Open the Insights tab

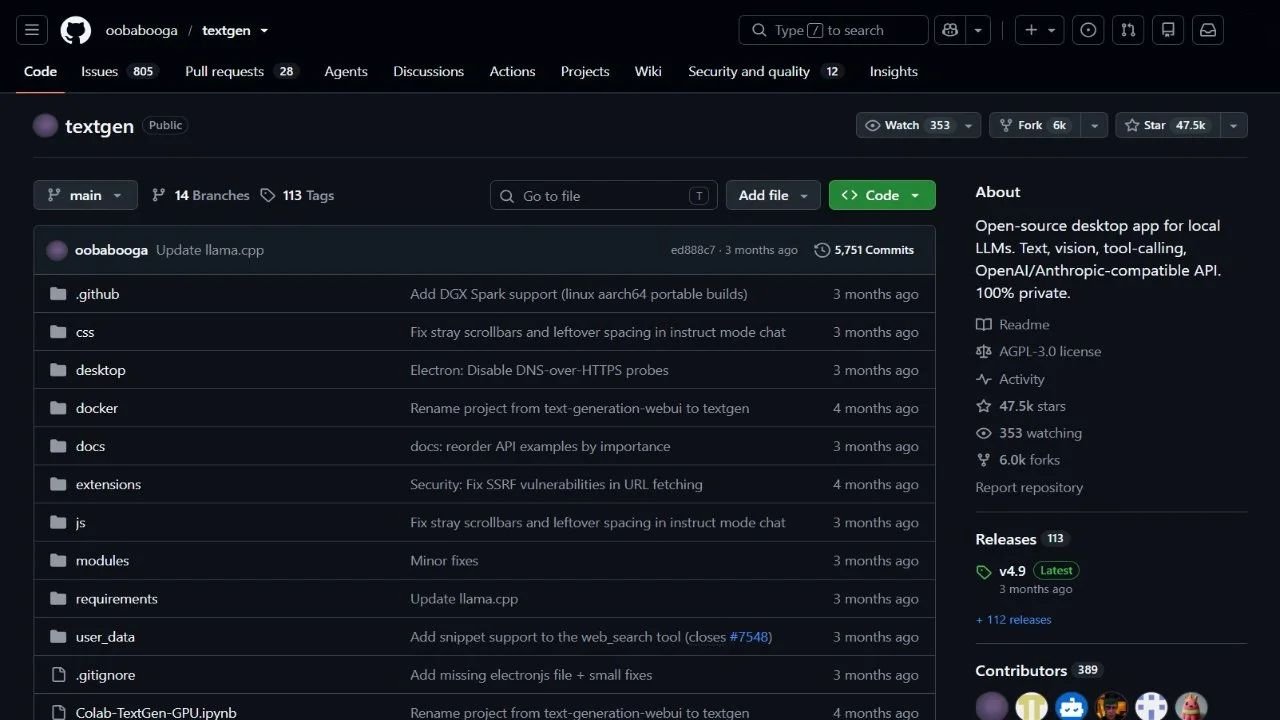tap(893, 71)
